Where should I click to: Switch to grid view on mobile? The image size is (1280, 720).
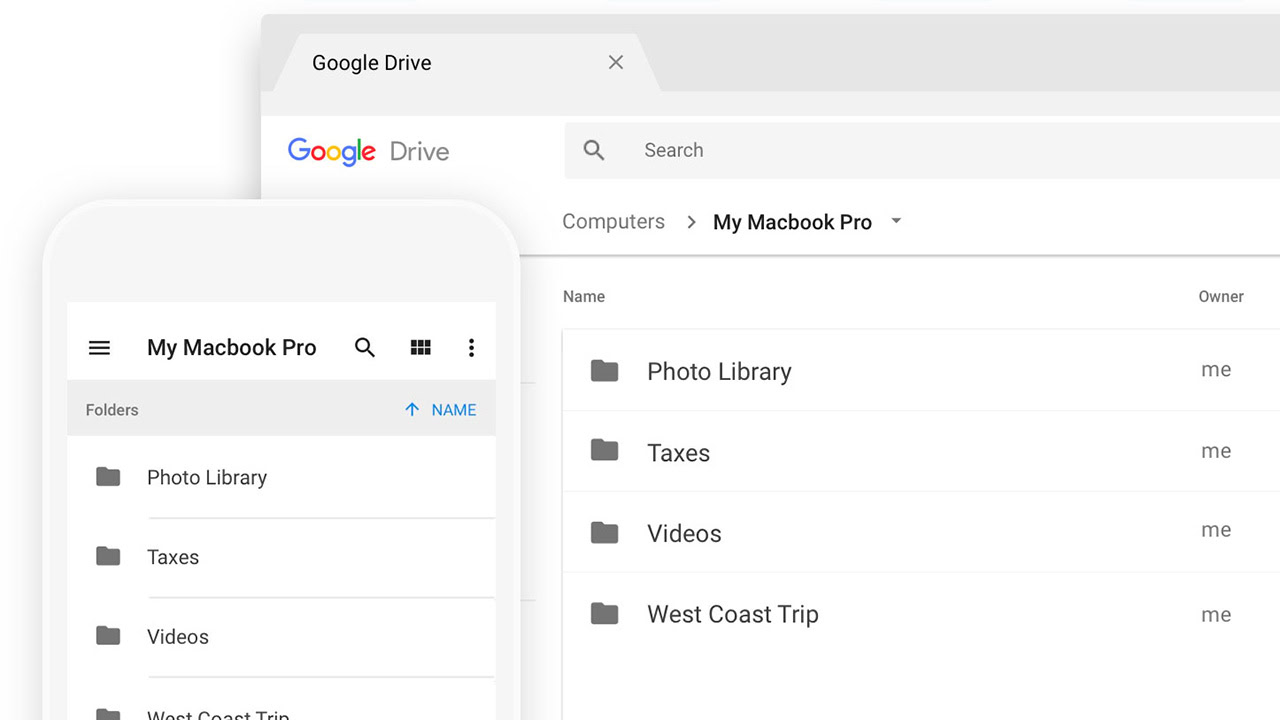421,348
